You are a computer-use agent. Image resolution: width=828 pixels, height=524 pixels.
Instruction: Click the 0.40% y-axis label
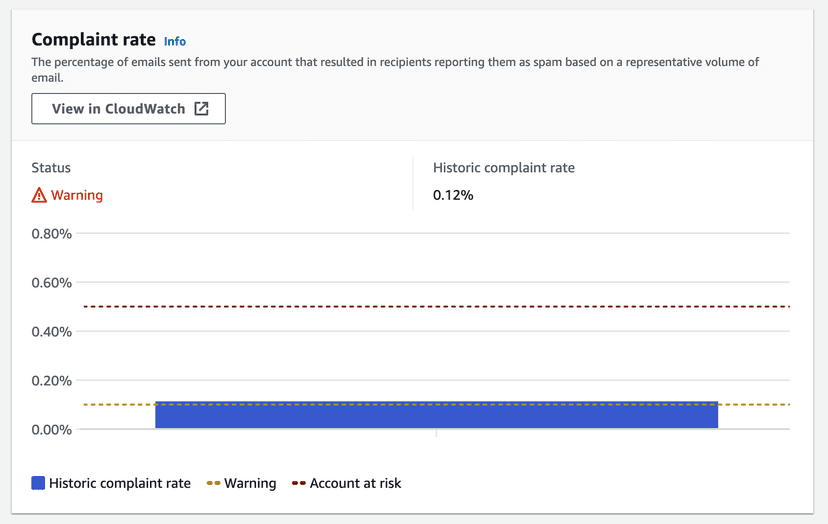(52, 332)
